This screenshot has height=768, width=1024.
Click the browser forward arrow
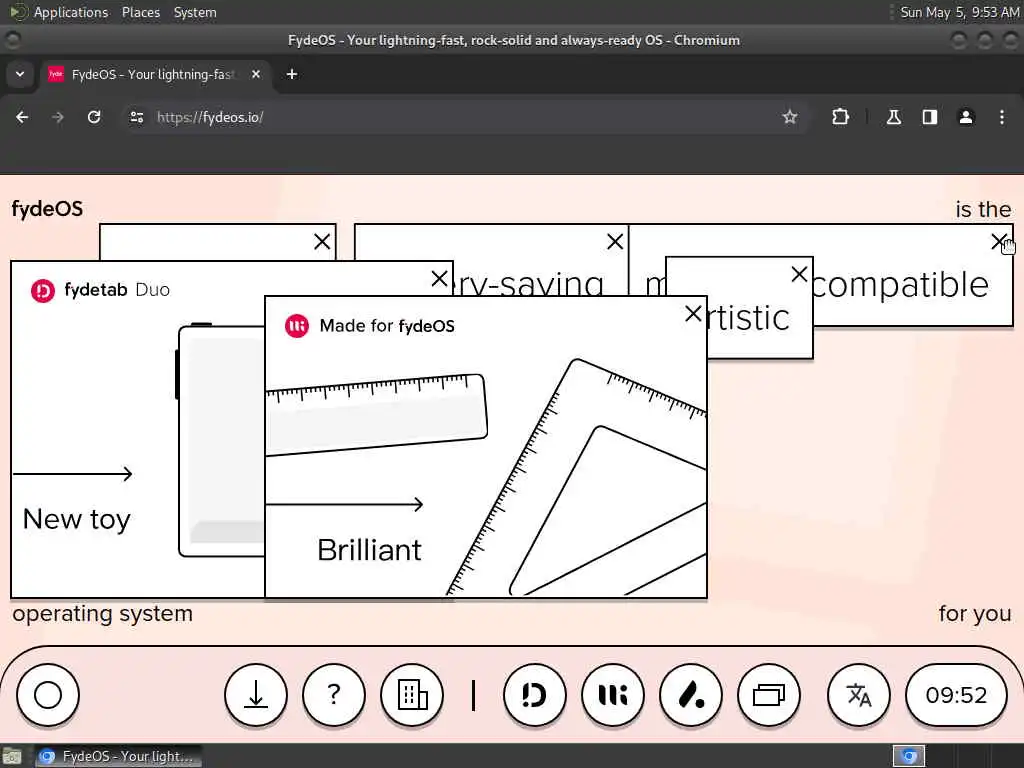click(58, 117)
